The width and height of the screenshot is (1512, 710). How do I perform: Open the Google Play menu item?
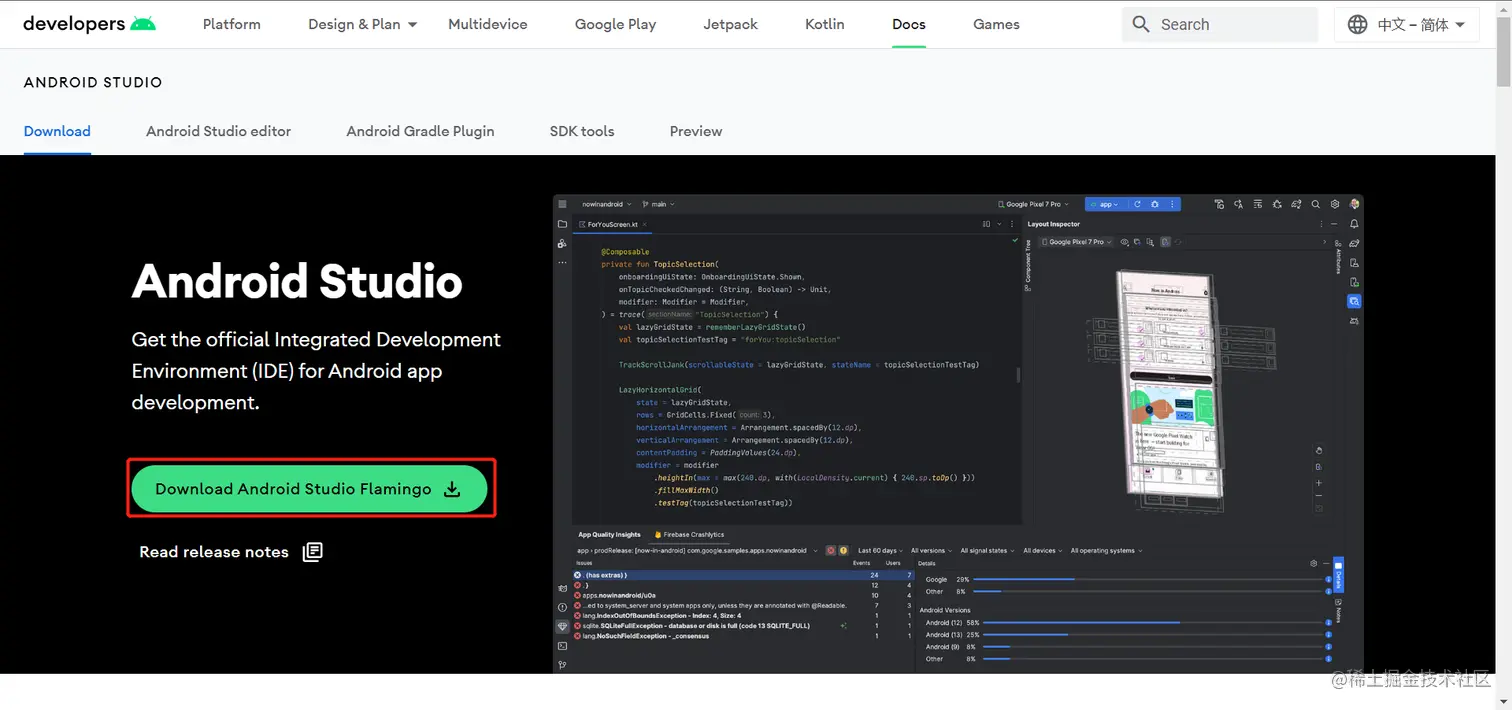click(x=615, y=24)
